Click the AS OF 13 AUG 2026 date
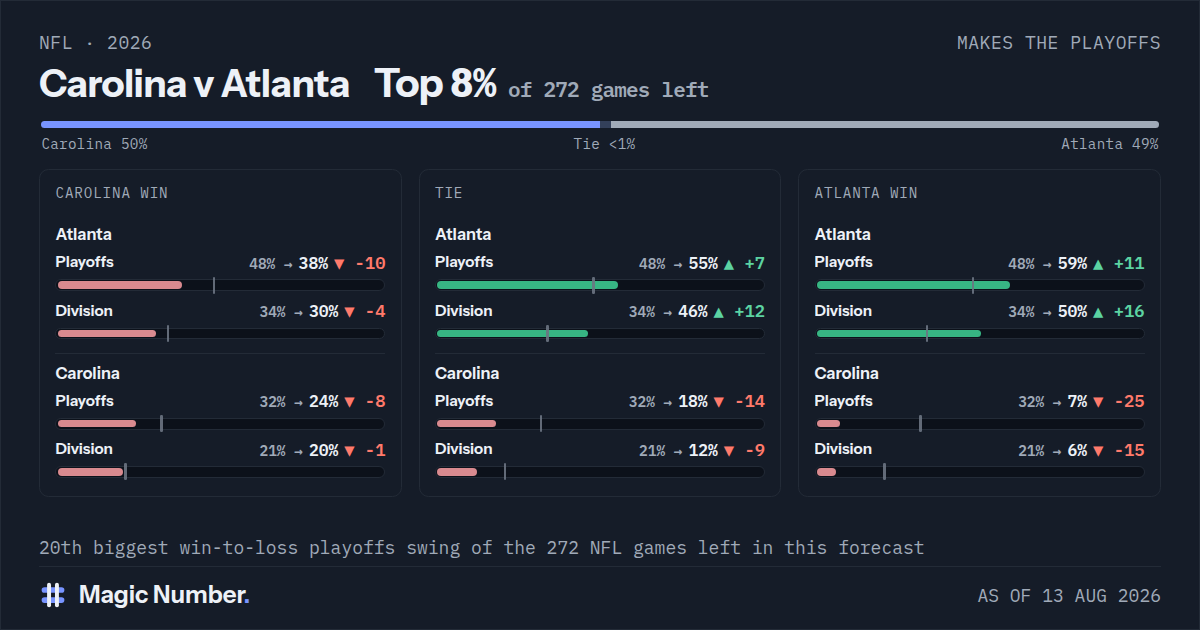The image size is (1200, 630). click(x=1069, y=596)
